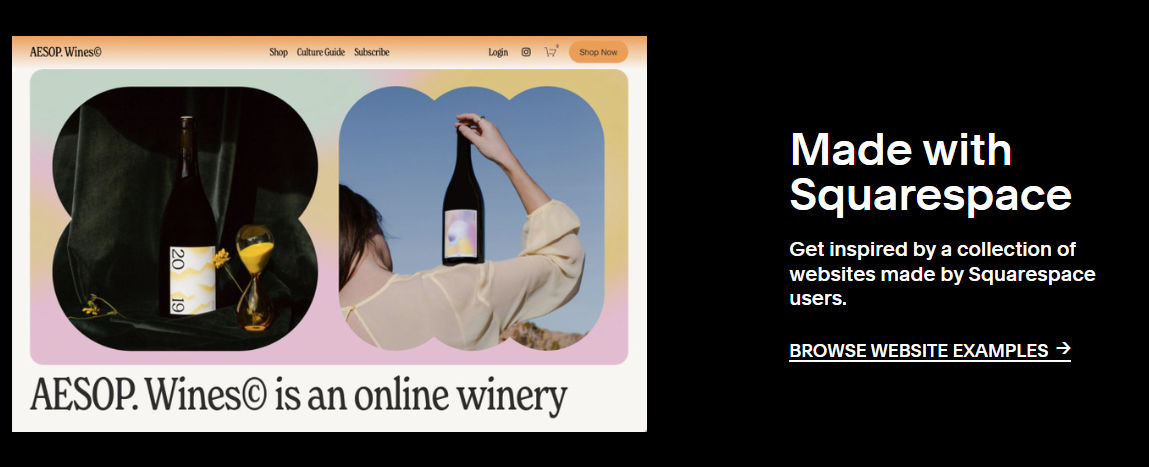Click the cart item count badge

557,46
